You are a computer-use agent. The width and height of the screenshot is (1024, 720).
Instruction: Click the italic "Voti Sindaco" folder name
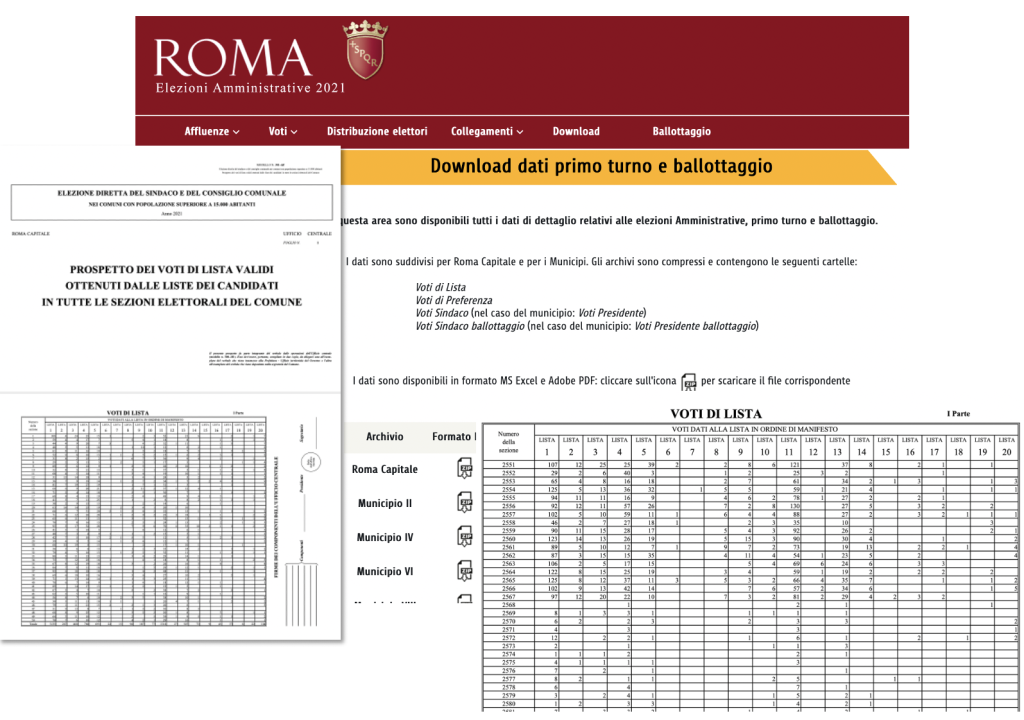(442, 313)
